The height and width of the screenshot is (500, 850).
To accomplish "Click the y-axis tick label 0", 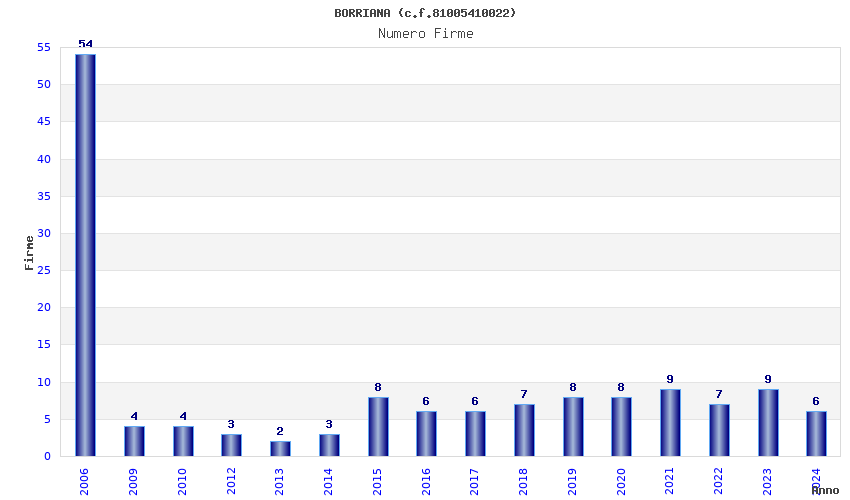I will point(48,457).
